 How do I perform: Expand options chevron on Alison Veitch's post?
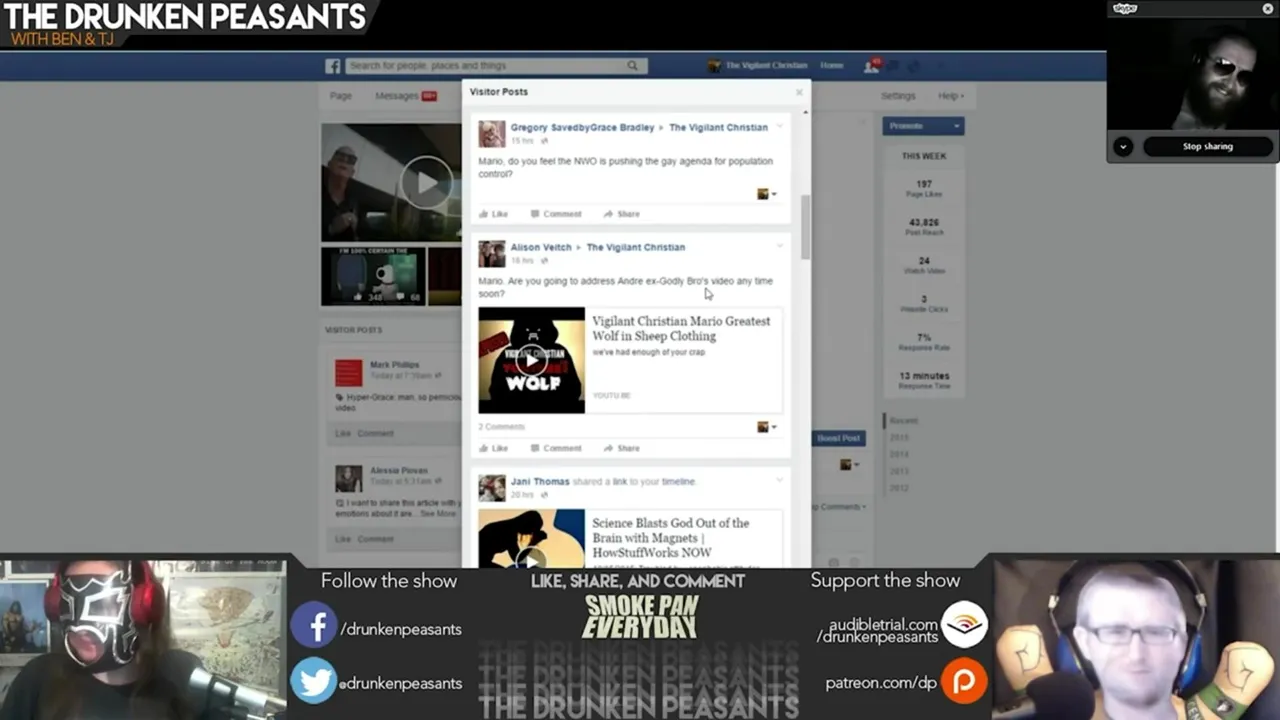780,245
